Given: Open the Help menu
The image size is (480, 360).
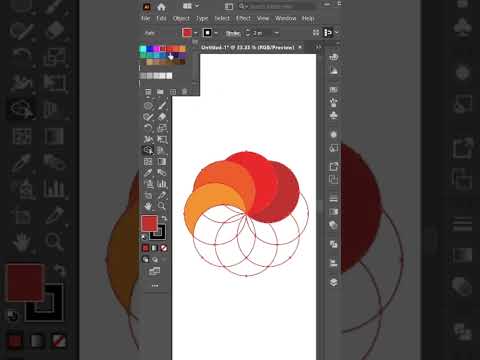Looking at the screenshot, I should click(x=308, y=18).
